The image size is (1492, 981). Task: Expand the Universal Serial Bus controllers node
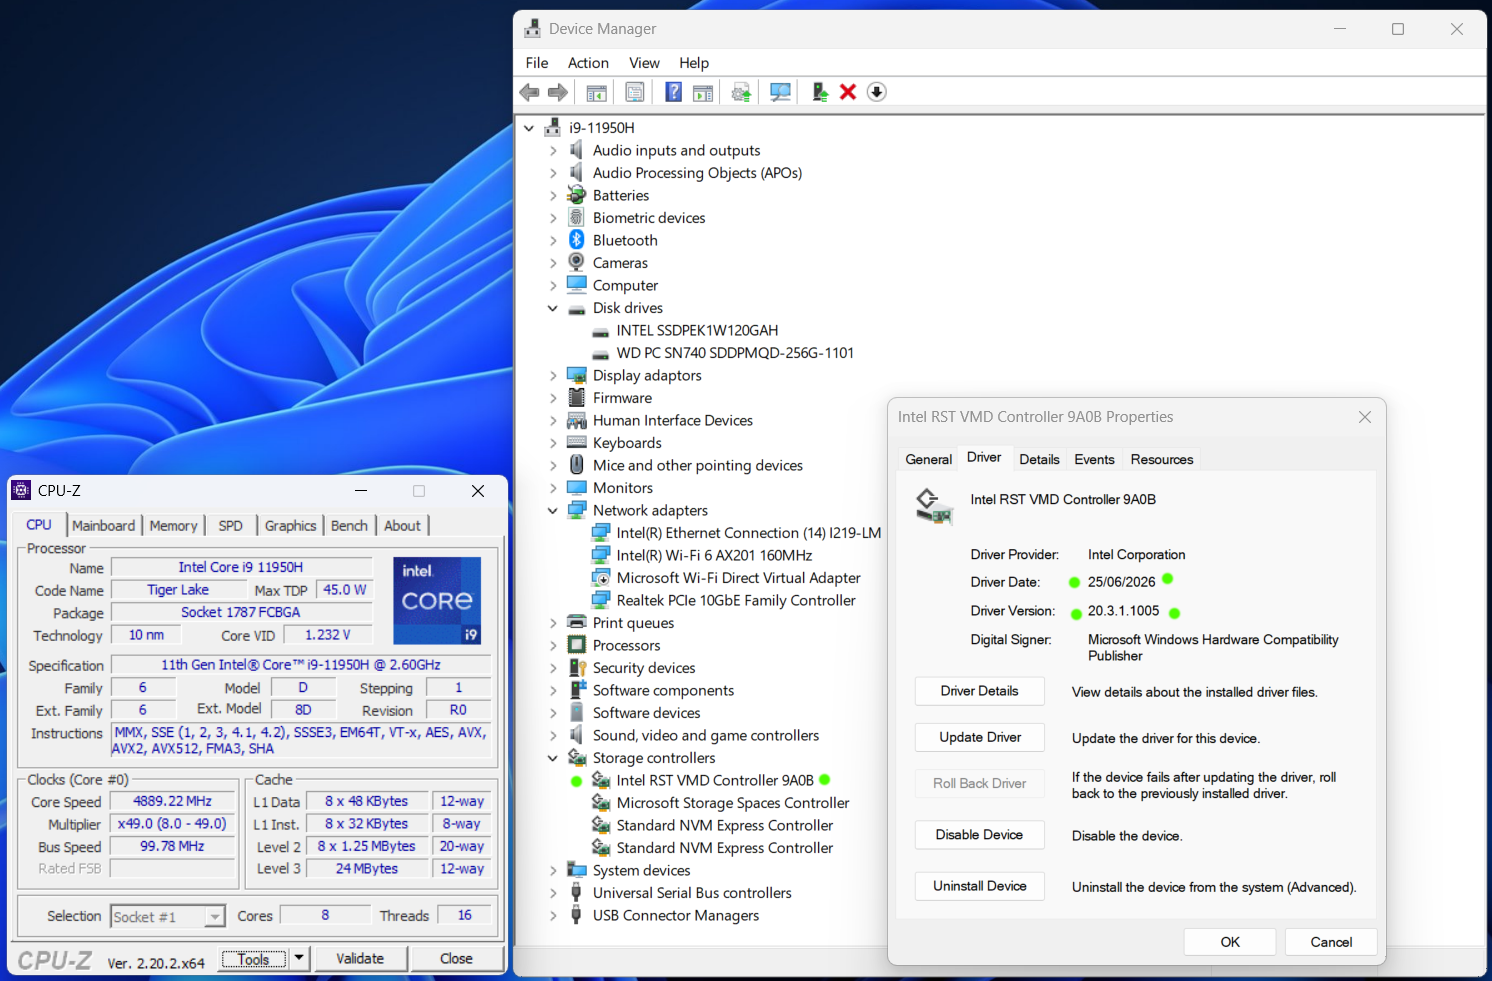pos(553,893)
